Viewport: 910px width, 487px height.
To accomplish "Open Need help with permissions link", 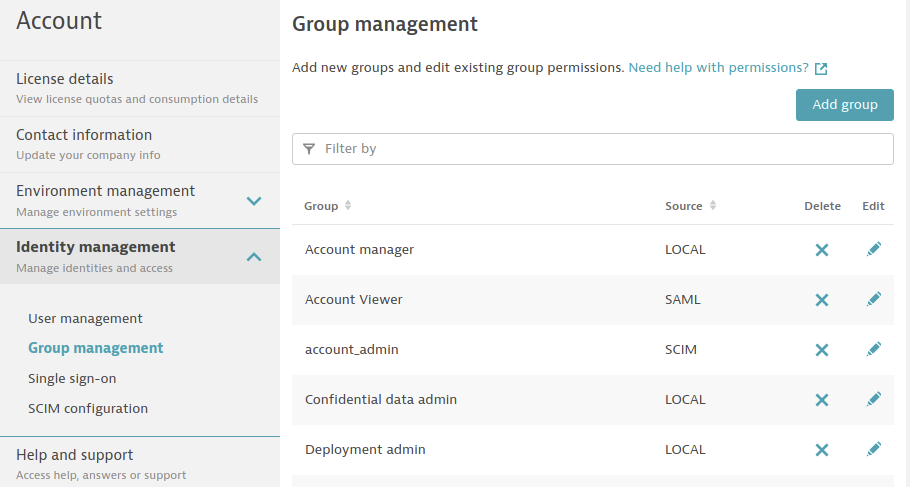I will [718, 67].
